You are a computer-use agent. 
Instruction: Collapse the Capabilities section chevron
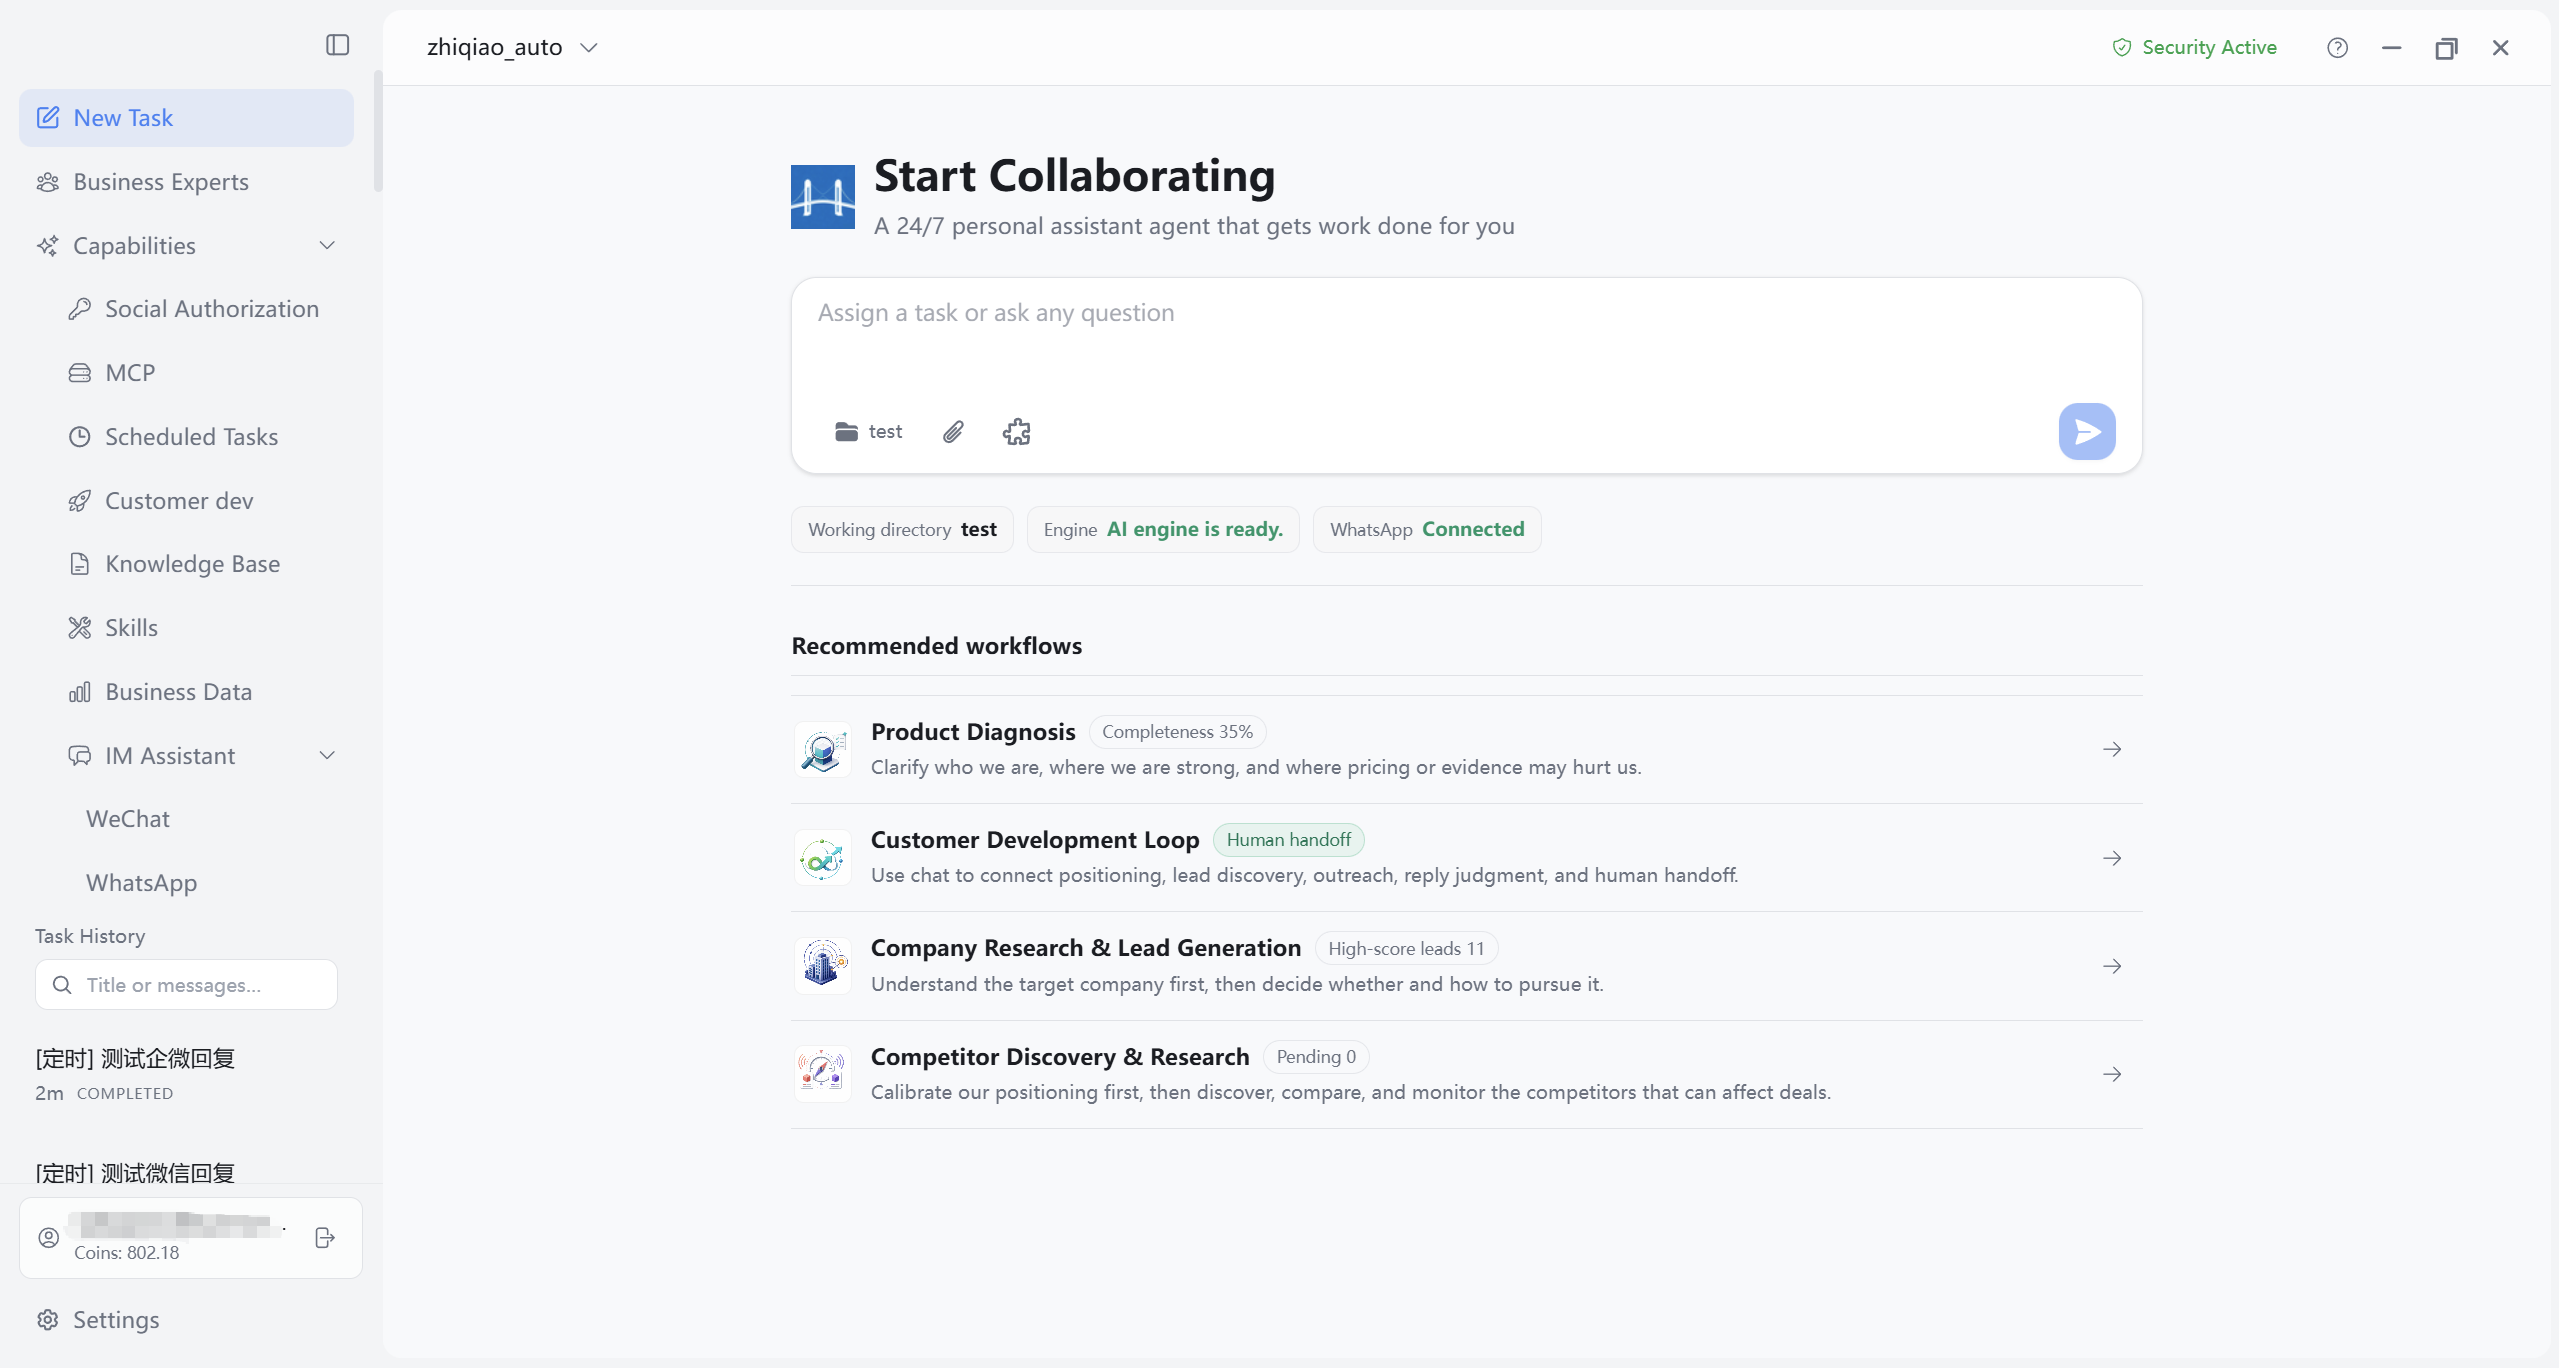click(x=327, y=246)
